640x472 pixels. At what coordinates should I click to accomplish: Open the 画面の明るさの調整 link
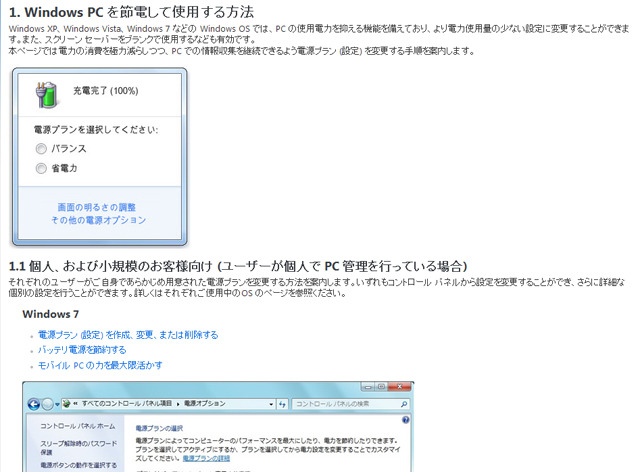coord(96,207)
